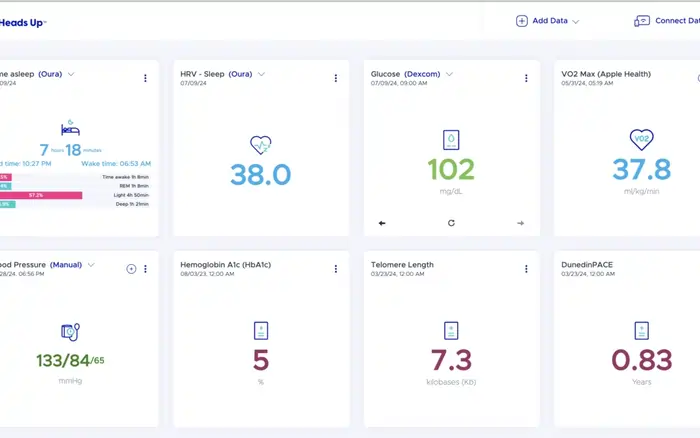Click the HRV heart icon

pyautogui.click(x=261, y=145)
